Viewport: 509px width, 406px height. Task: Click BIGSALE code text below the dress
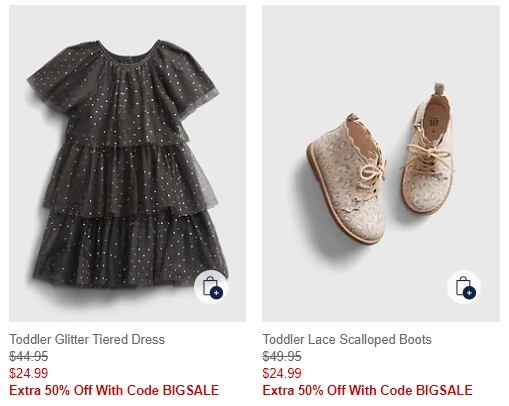coord(191,390)
